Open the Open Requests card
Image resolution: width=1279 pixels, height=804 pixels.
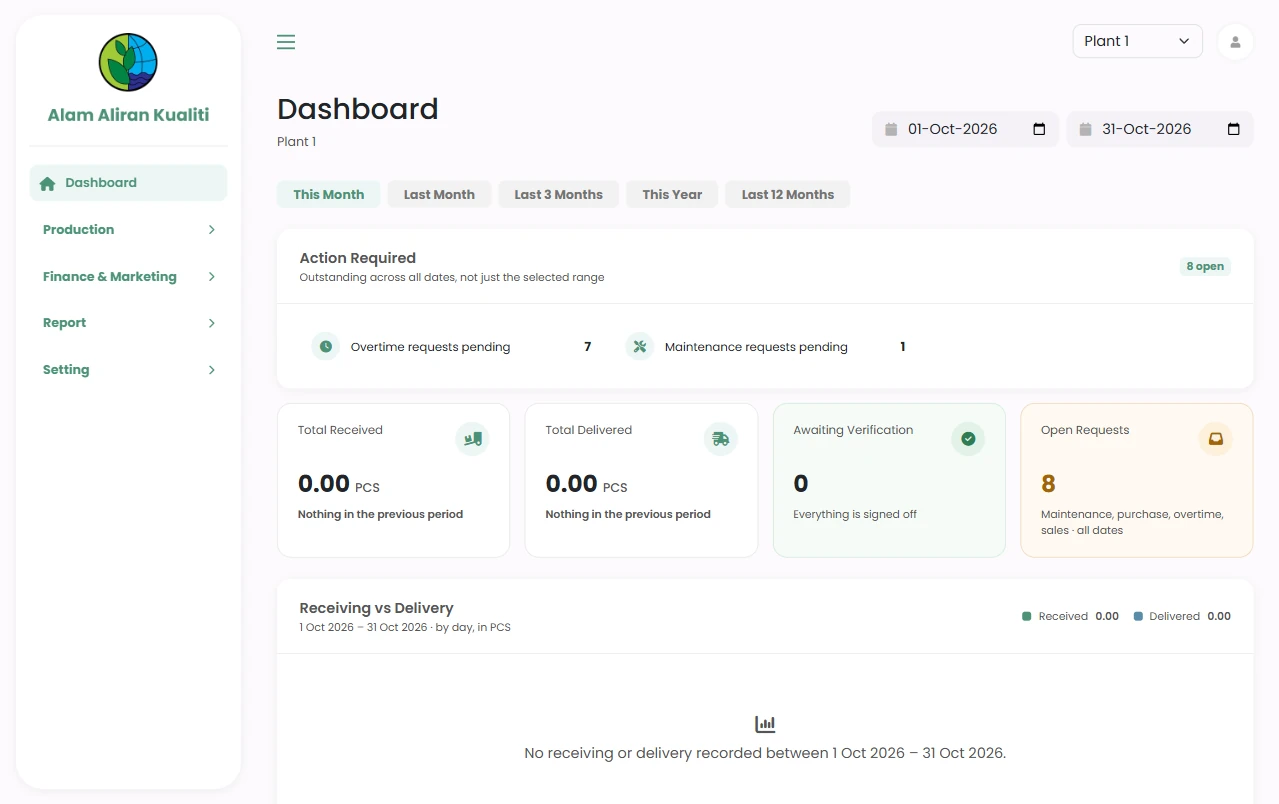click(x=1136, y=480)
